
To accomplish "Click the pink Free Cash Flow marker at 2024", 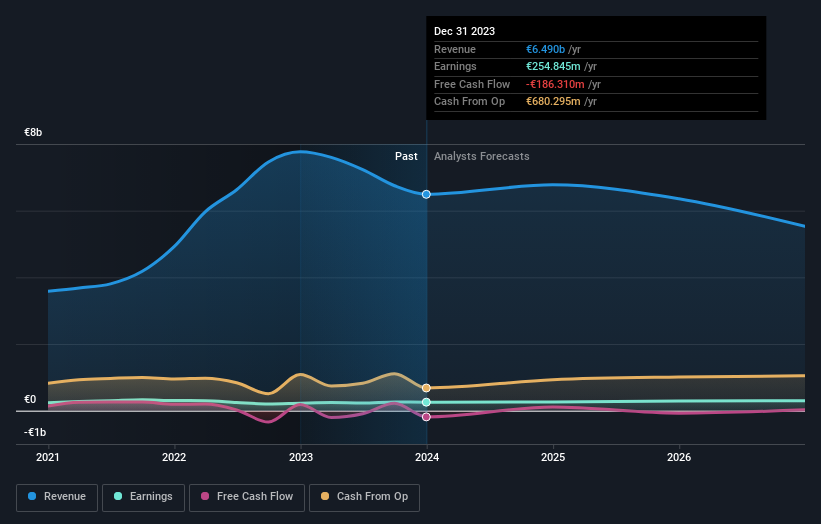I will [426, 417].
